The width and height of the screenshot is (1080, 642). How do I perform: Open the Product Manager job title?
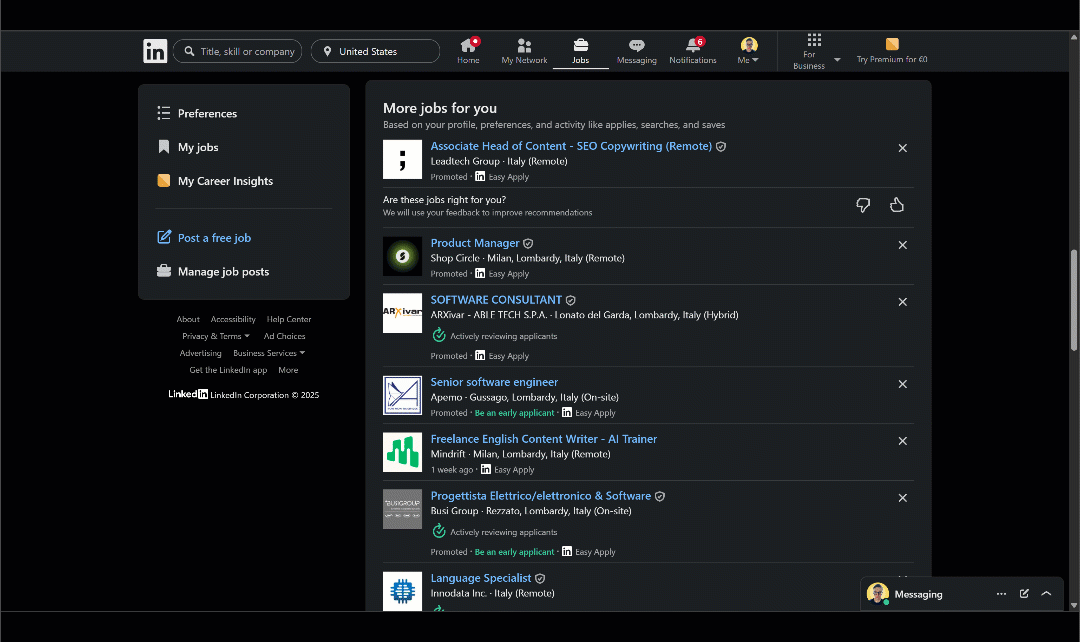[475, 243]
